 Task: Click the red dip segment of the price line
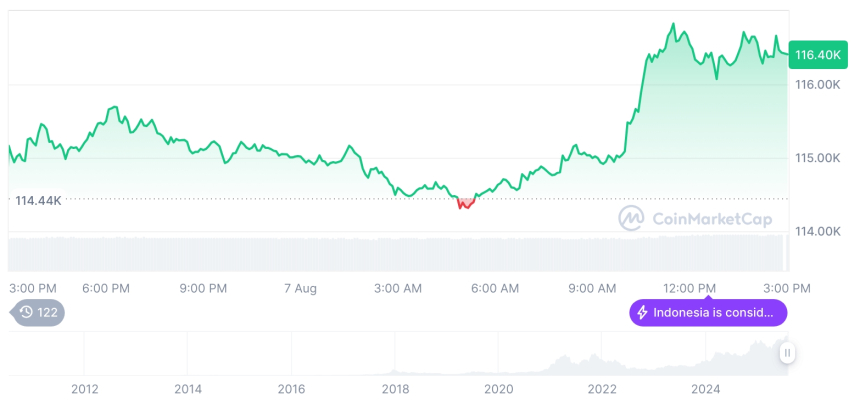coord(464,204)
